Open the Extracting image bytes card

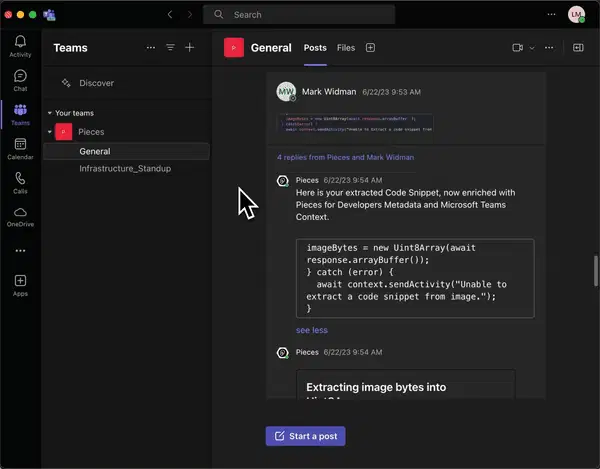[406, 384]
